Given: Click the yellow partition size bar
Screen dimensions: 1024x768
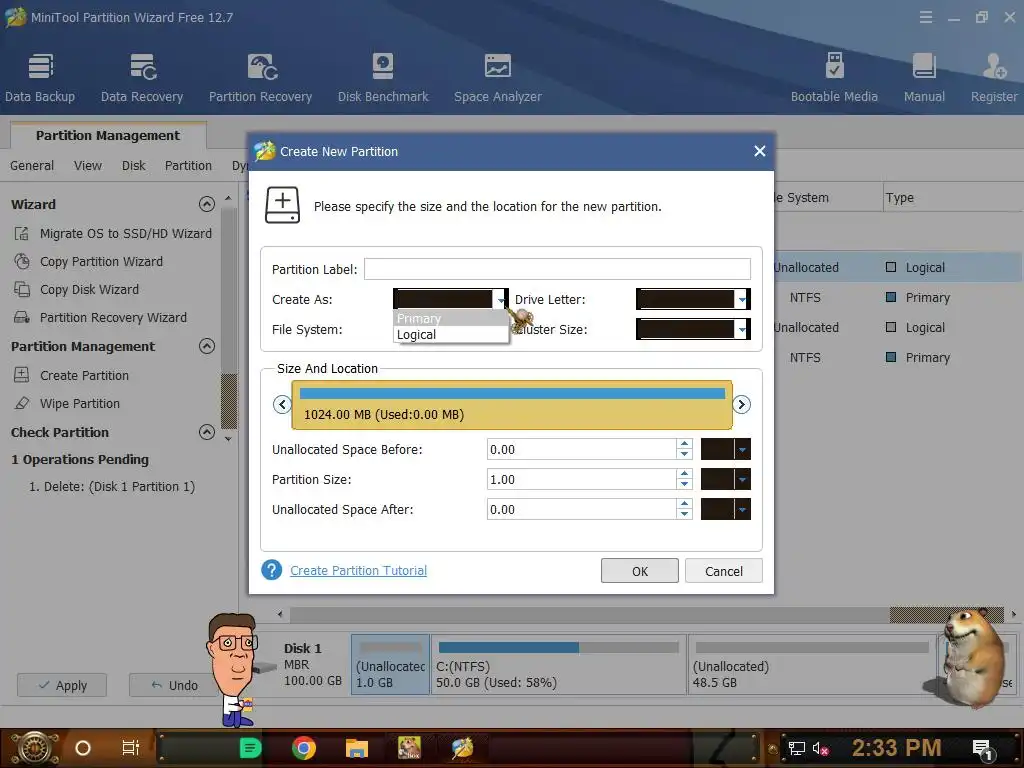Looking at the screenshot, I should coord(512,405).
